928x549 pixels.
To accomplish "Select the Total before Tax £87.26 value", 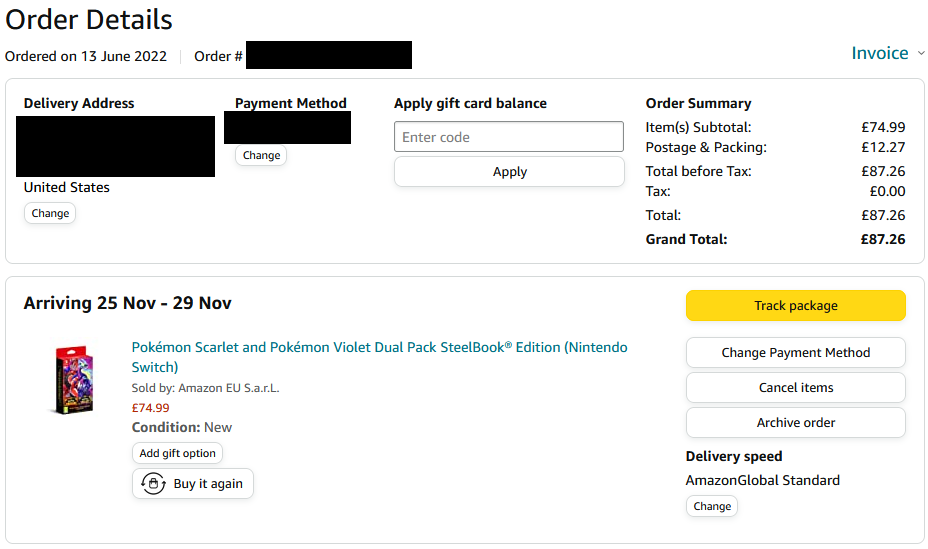I will click(x=882, y=171).
